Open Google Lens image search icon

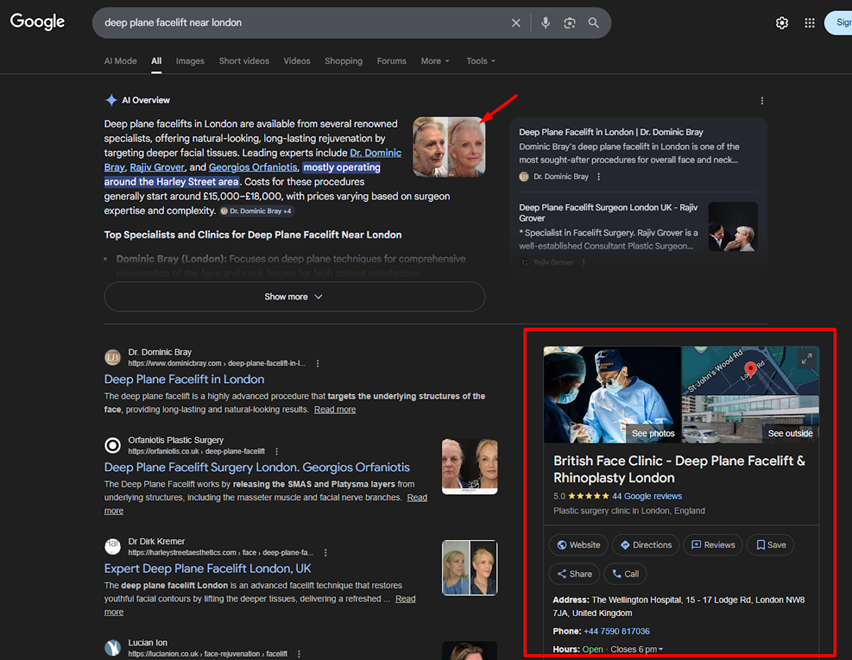point(570,23)
